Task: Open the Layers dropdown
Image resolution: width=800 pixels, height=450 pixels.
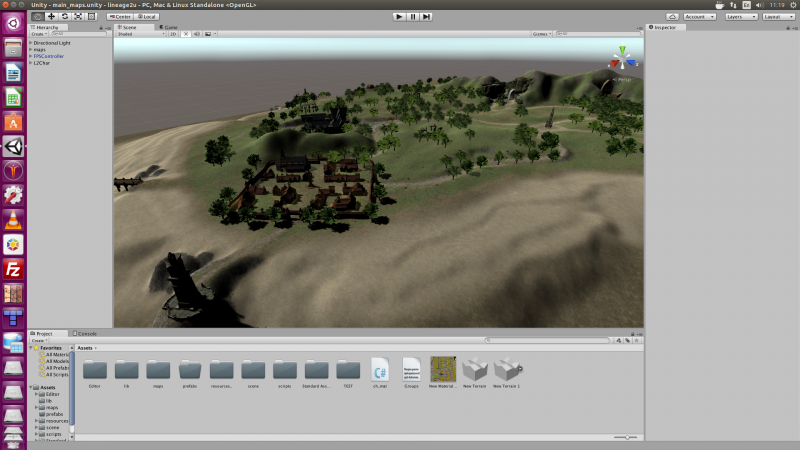Action: point(739,16)
